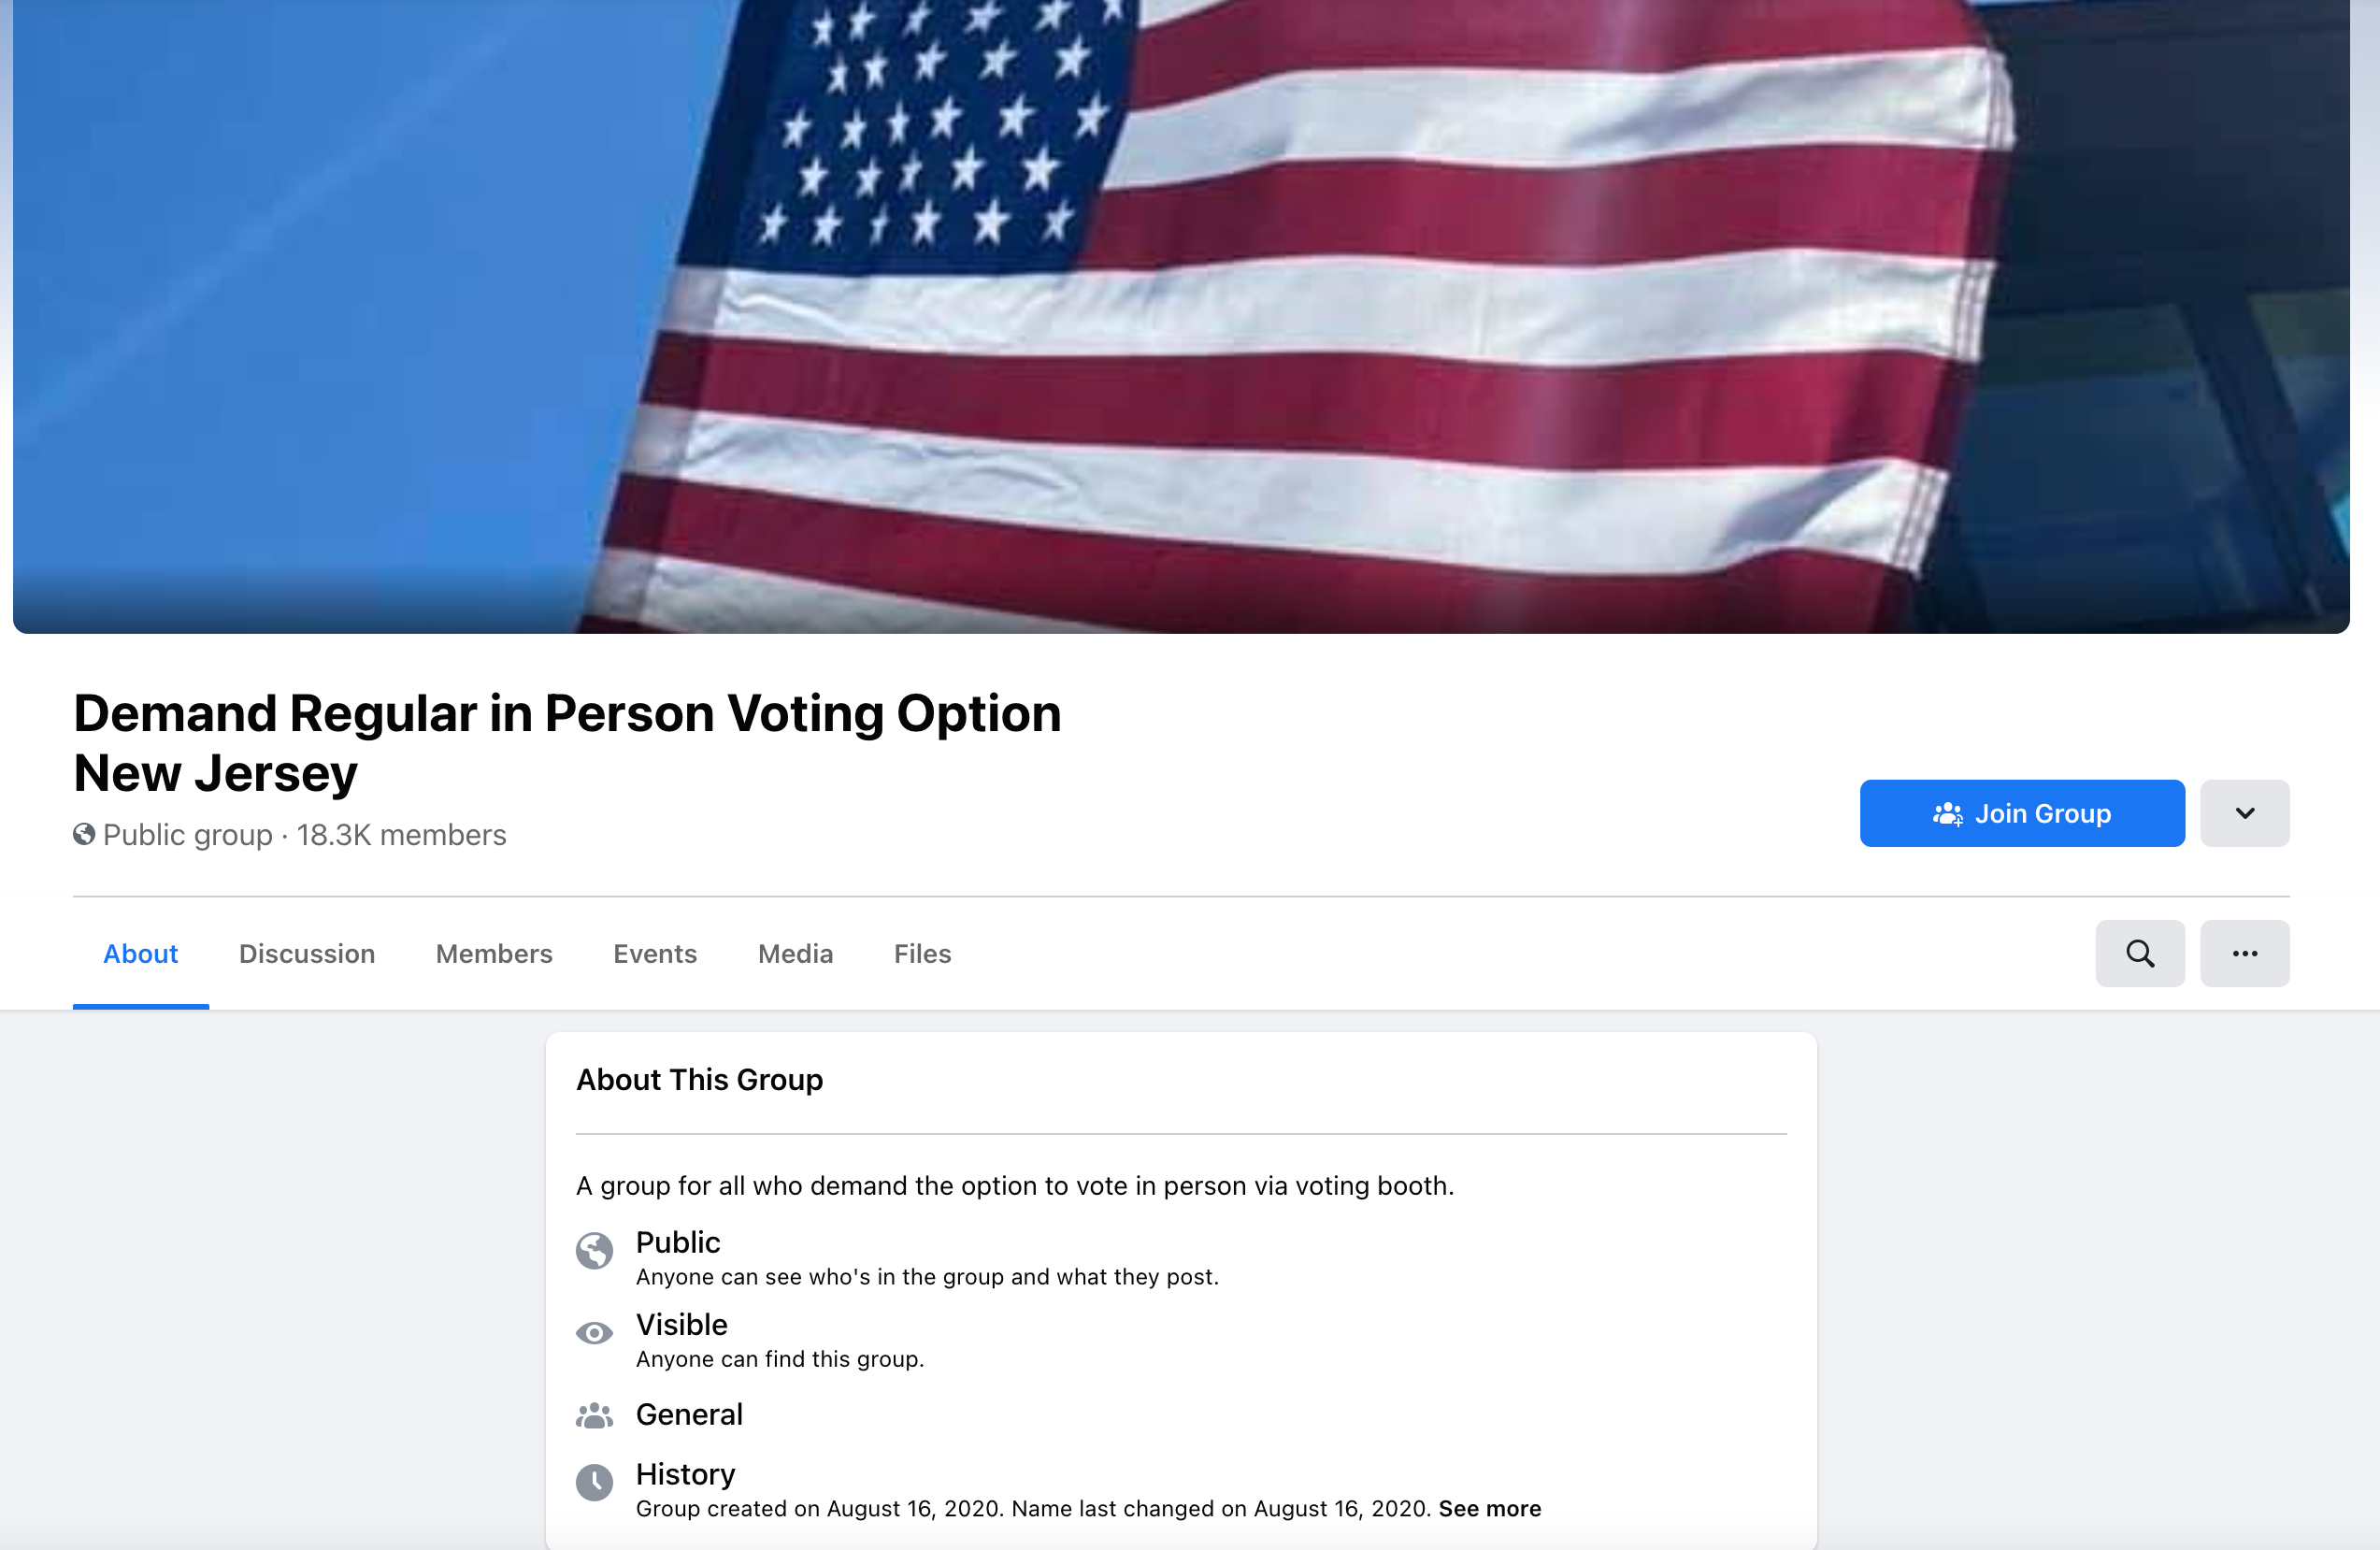Go to the Members tab
Image resolution: width=2380 pixels, height=1550 pixels.
tap(494, 953)
